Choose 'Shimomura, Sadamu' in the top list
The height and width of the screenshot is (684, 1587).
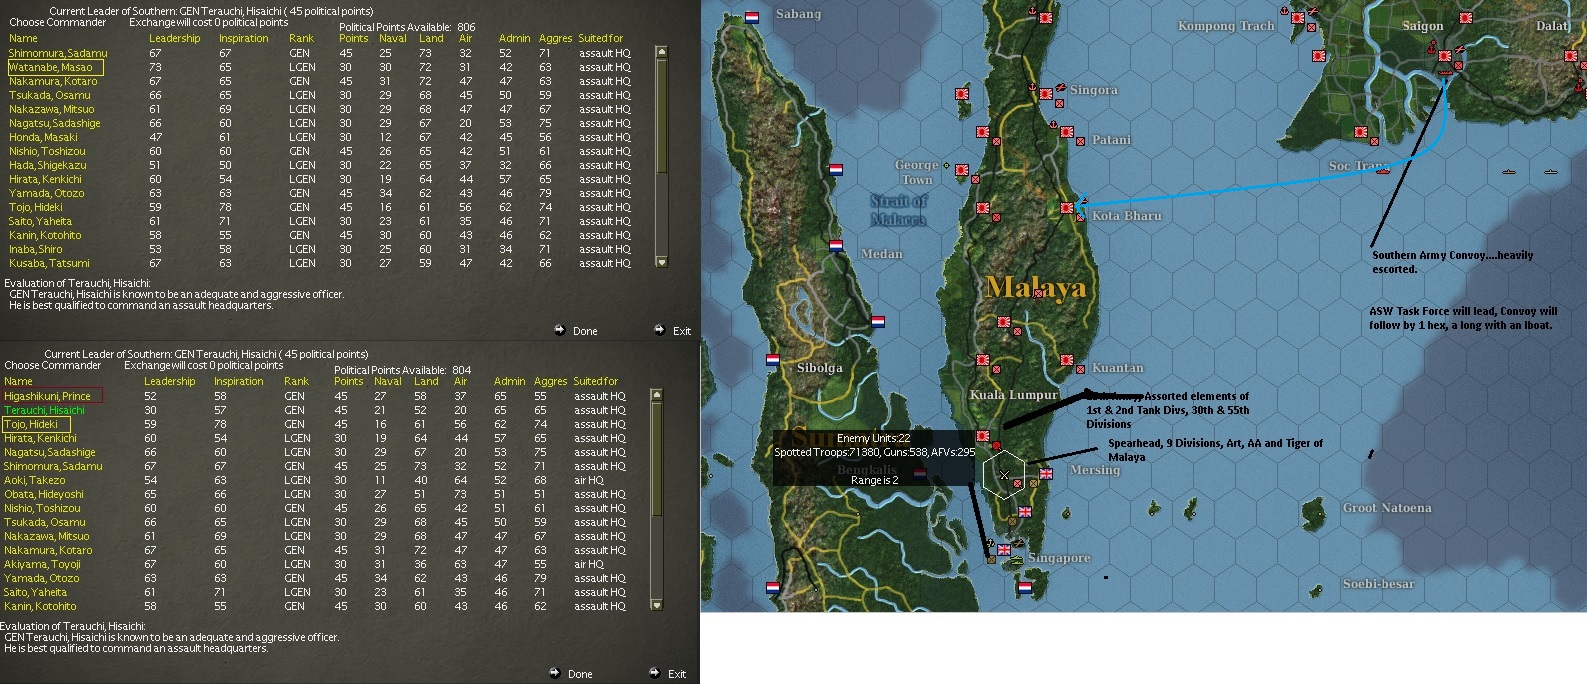58,54
